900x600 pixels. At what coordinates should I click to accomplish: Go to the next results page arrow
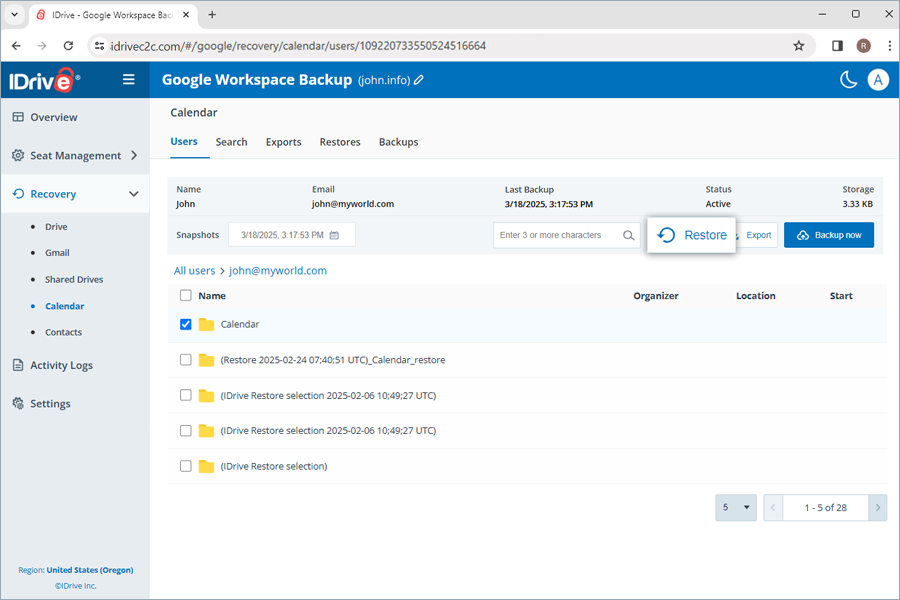point(877,508)
